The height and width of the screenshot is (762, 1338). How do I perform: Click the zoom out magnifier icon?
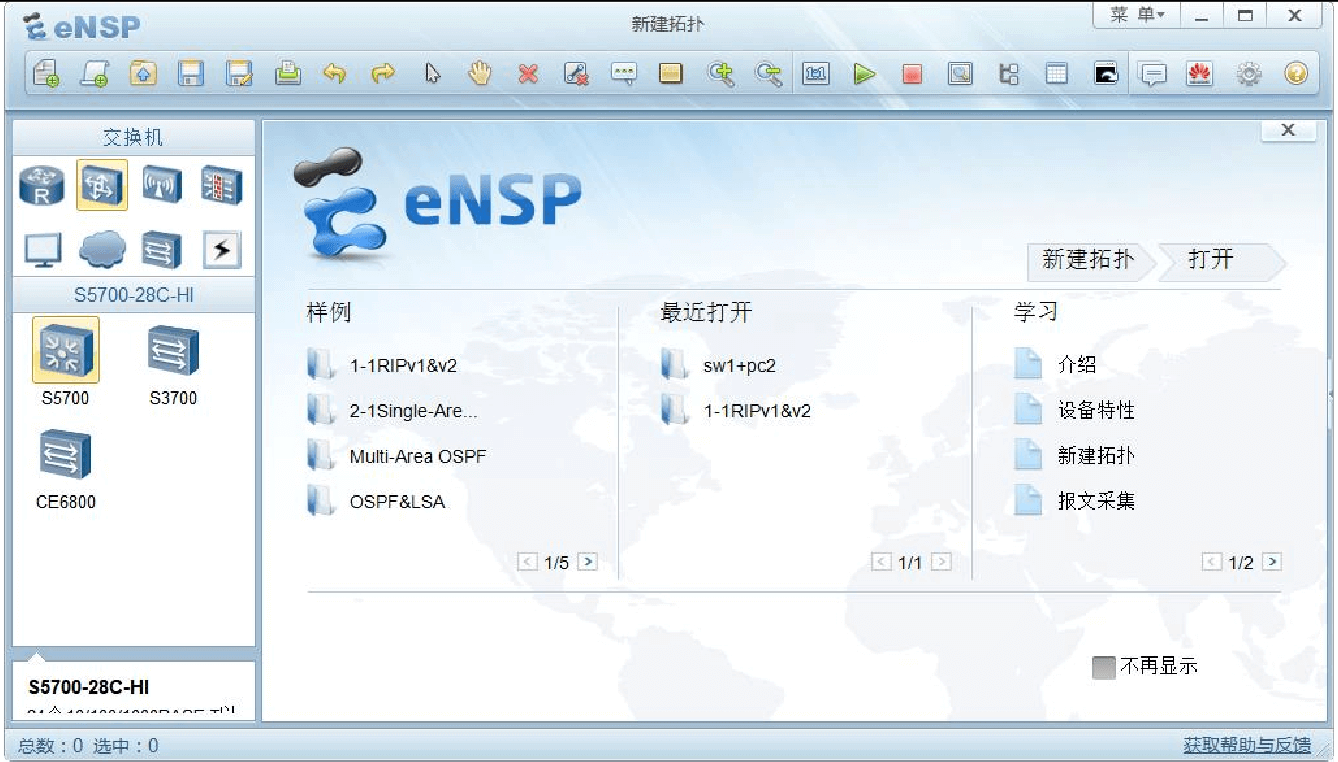[x=768, y=74]
